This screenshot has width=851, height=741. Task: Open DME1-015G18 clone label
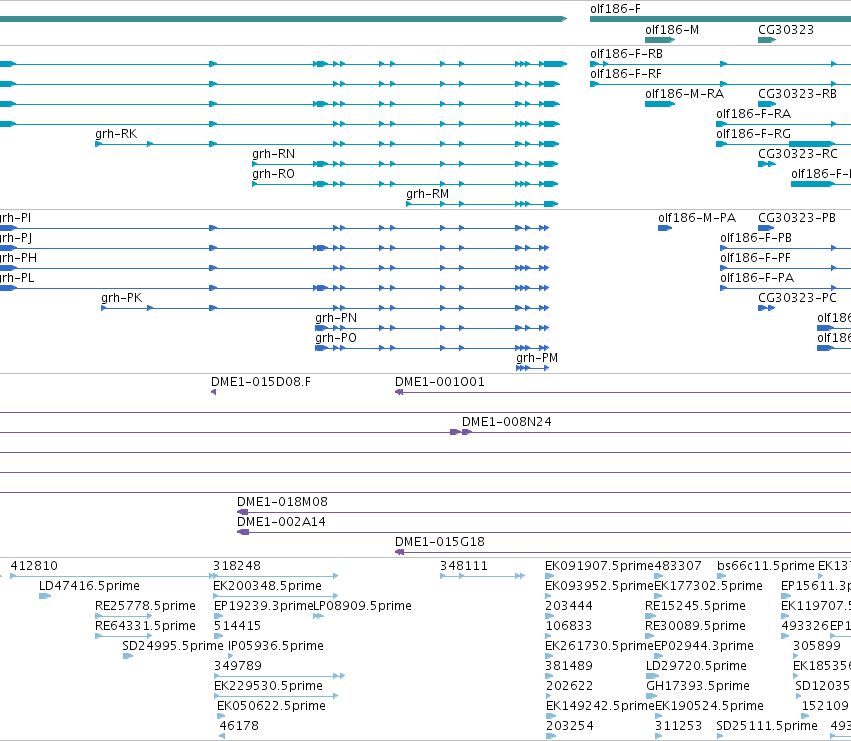[x=440, y=542]
